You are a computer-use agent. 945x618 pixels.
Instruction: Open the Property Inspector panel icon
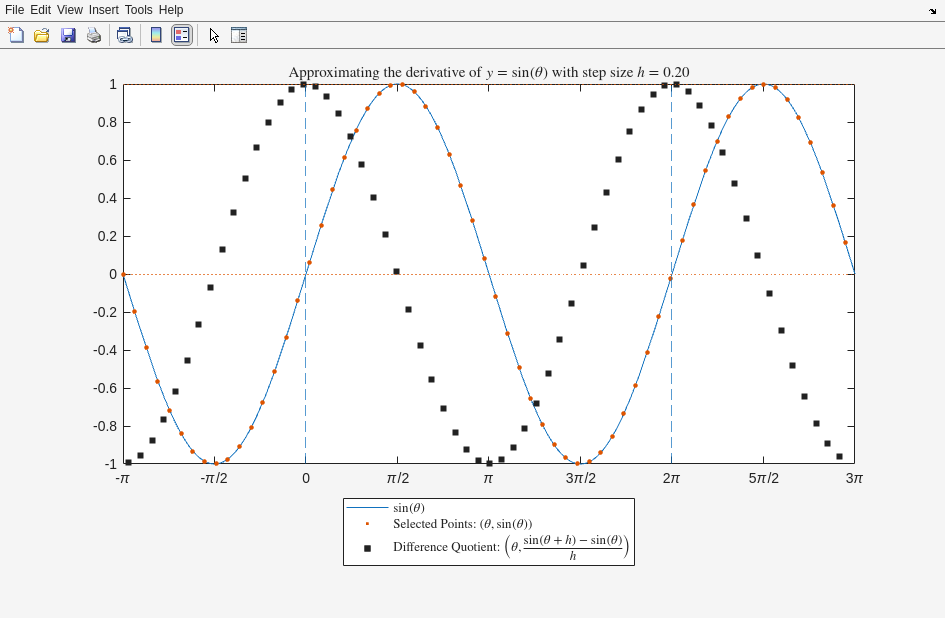(239, 35)
